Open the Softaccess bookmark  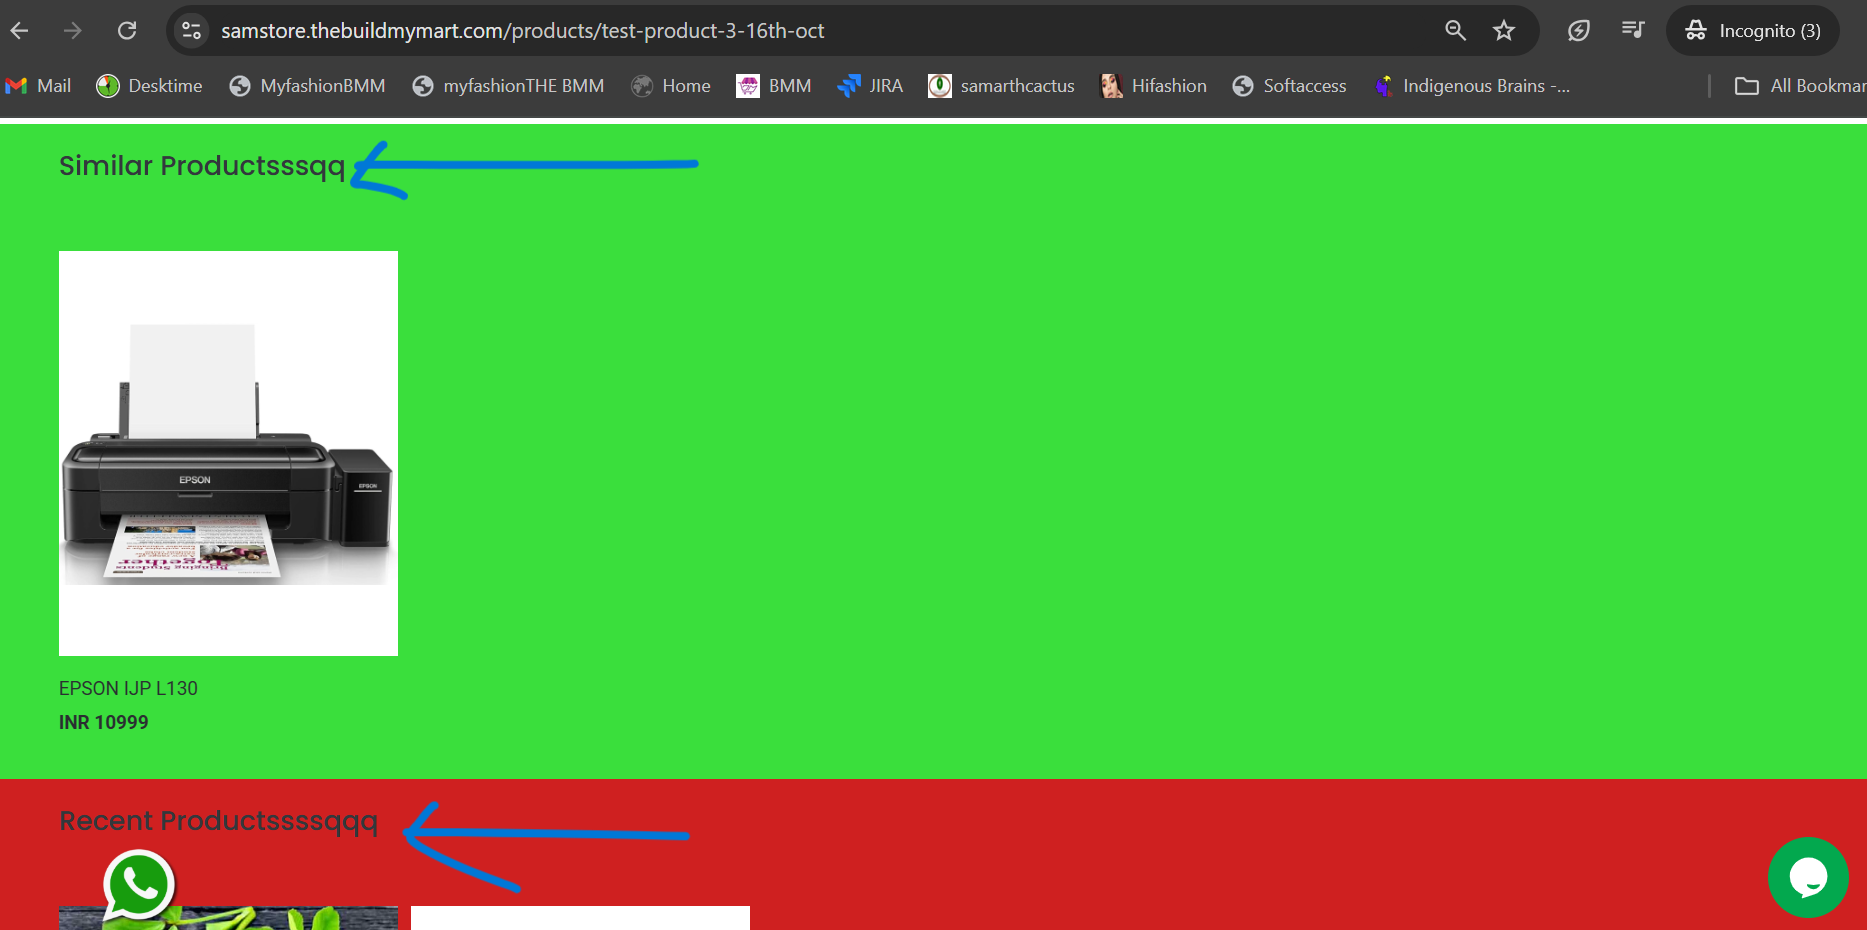pyautogui.click(x=1289, y=86)
